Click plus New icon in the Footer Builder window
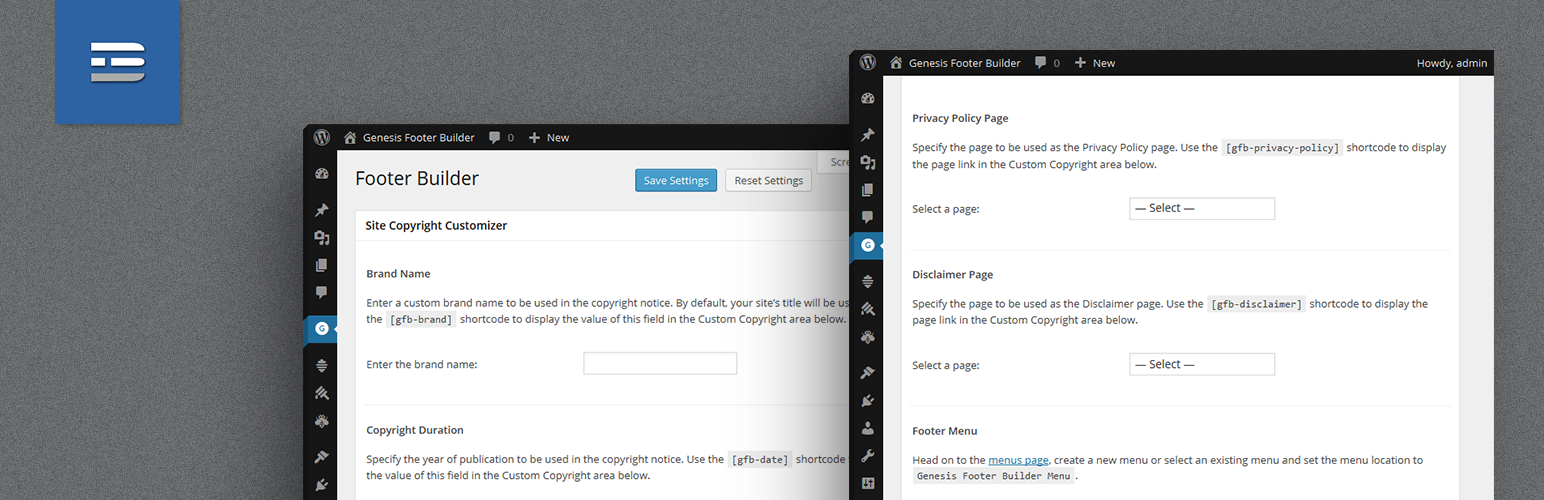1544x500 pixels. pyautogui.click(x=534, y=137)
